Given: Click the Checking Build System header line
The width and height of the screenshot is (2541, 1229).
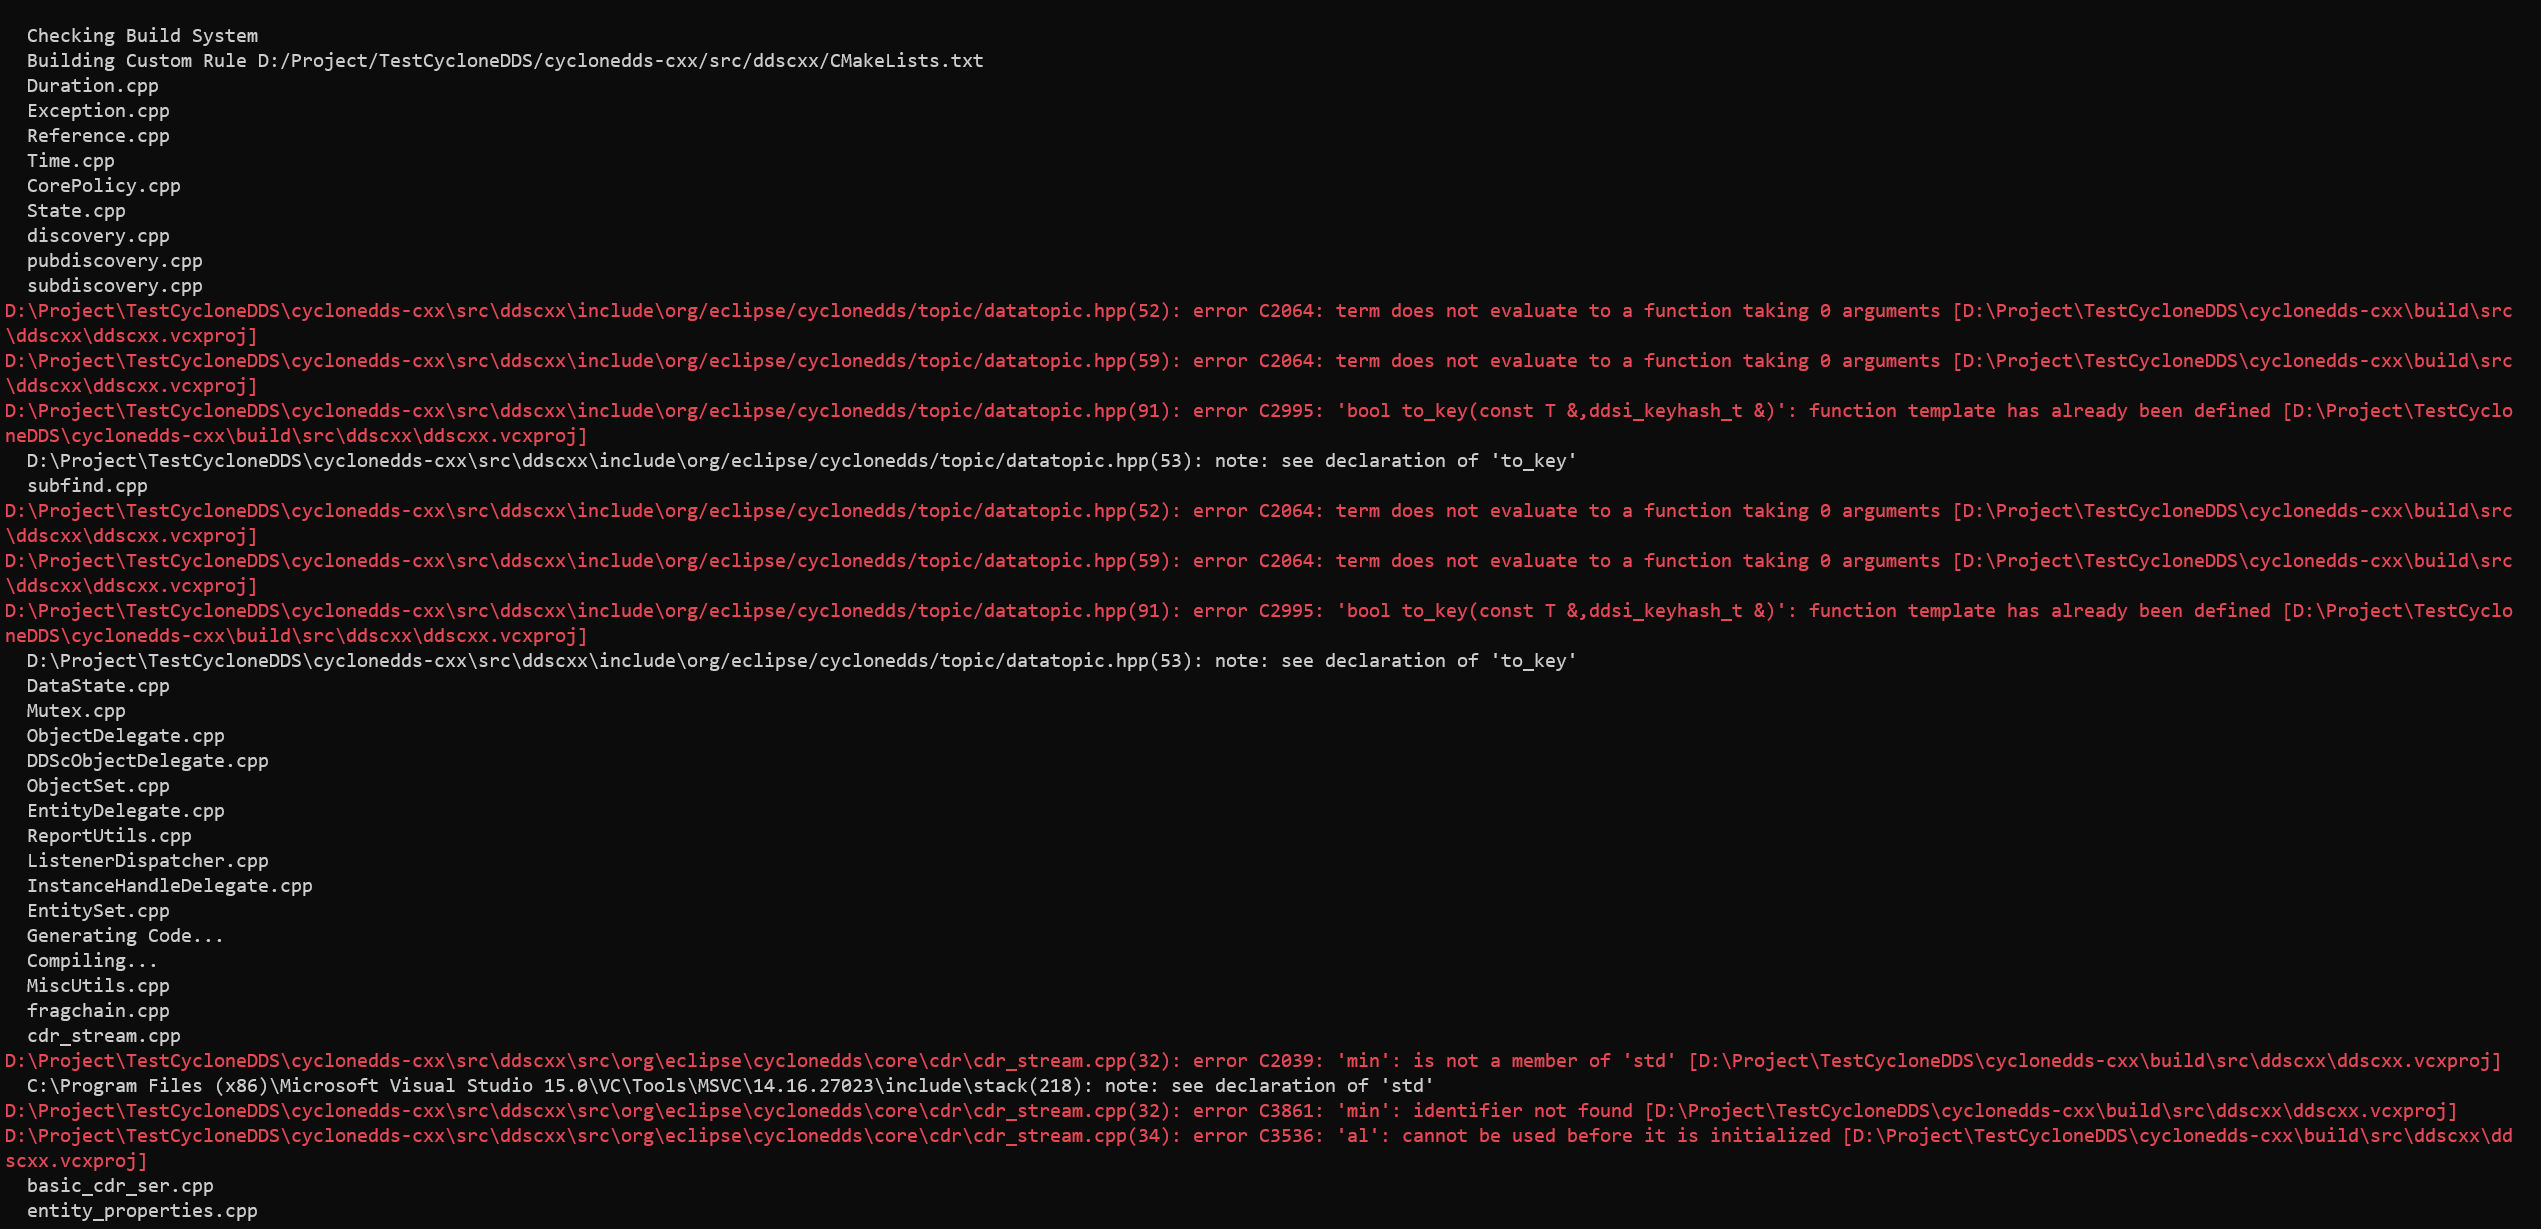Looking at the screenshot, I should tap(142, 34).
